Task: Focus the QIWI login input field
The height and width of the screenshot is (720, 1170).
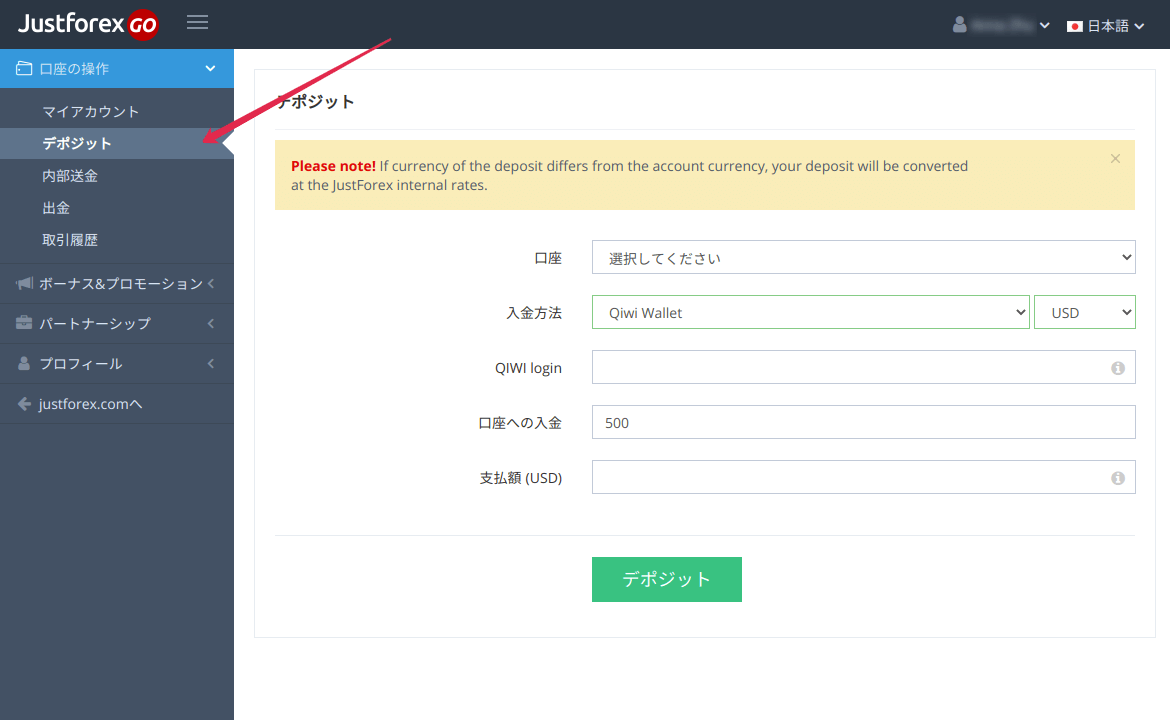Action: tap(863, 367)
